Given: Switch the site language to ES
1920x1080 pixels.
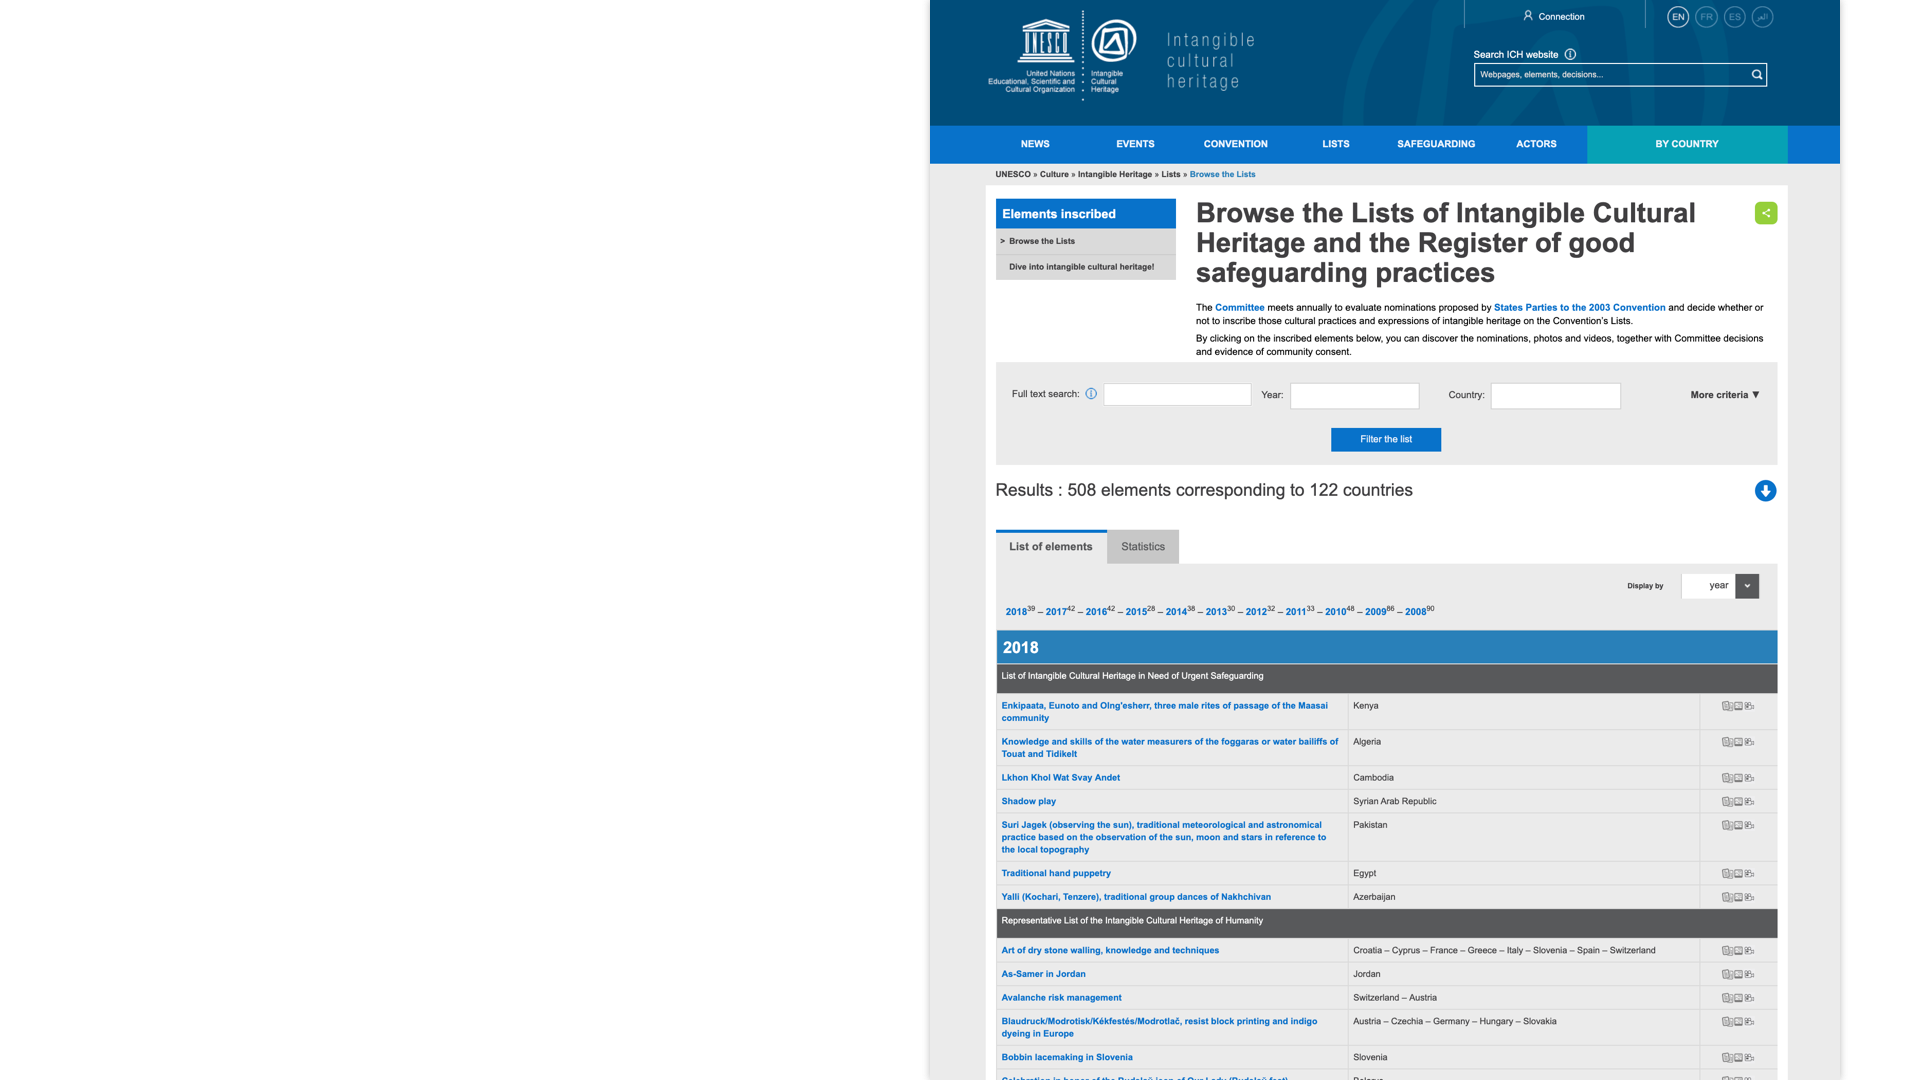Looking at the screenshot, I should [x=1734, y=17].
